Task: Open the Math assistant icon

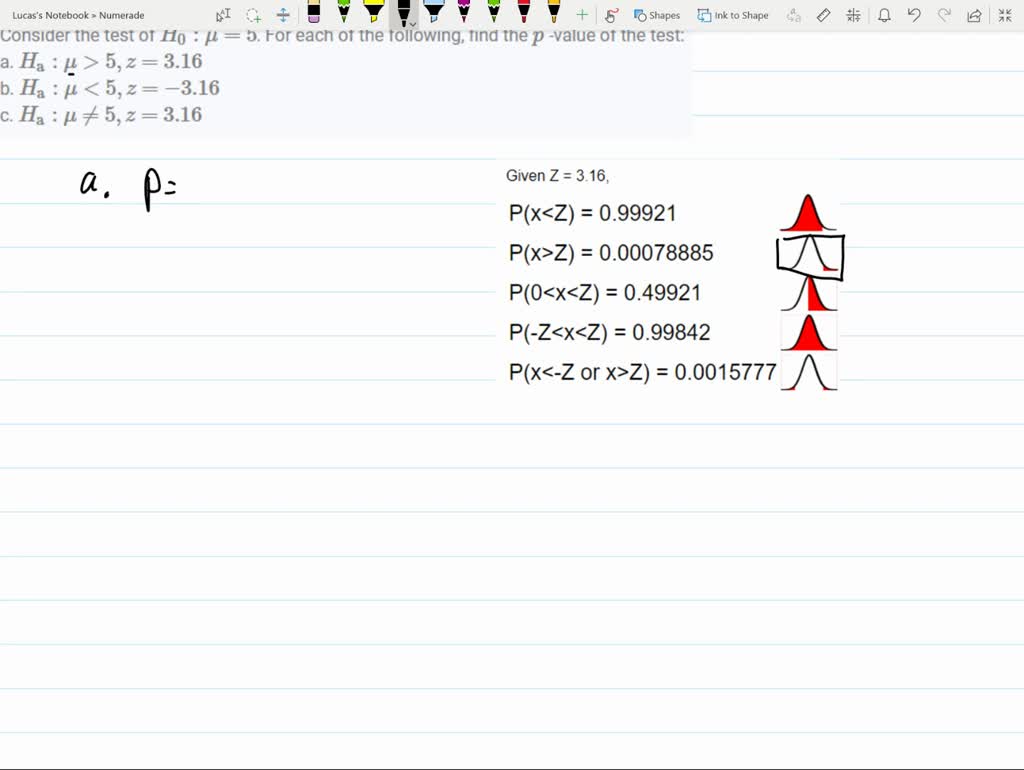Action: [854, 15]
